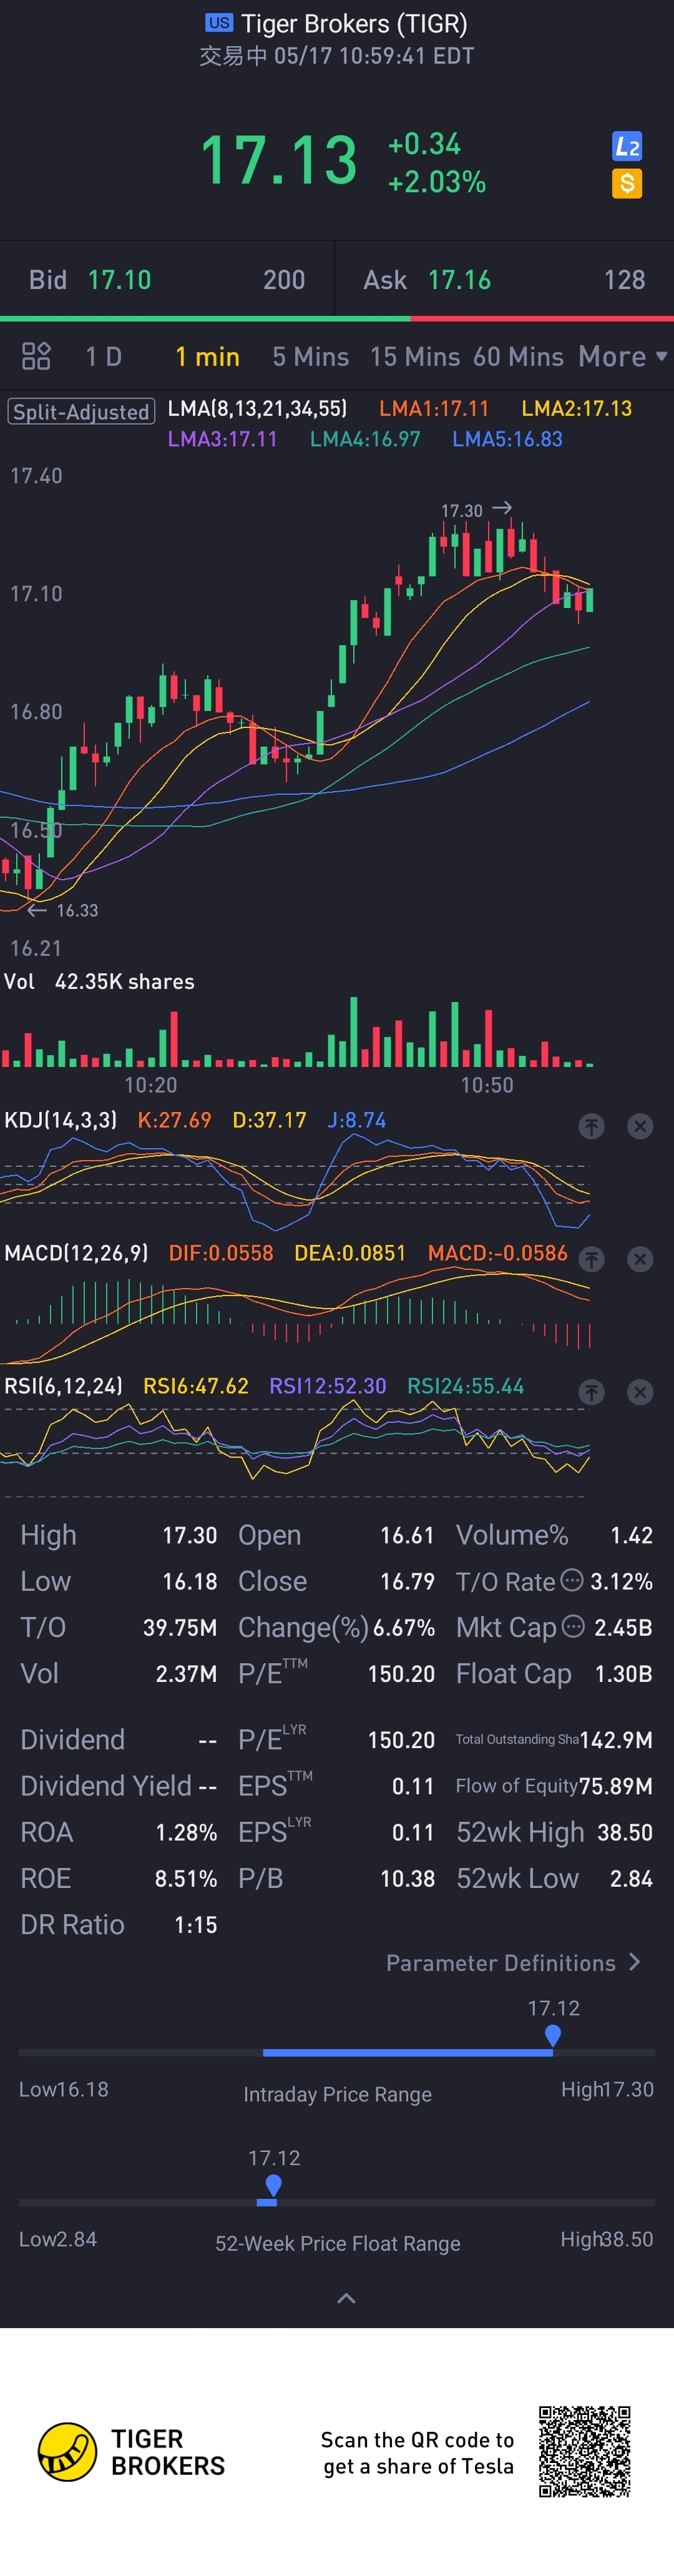Image resolution: width=674 pixels, height=2576 pixels.
Task: Tap the +2.03% change value
Action: [x=437, y=182]
